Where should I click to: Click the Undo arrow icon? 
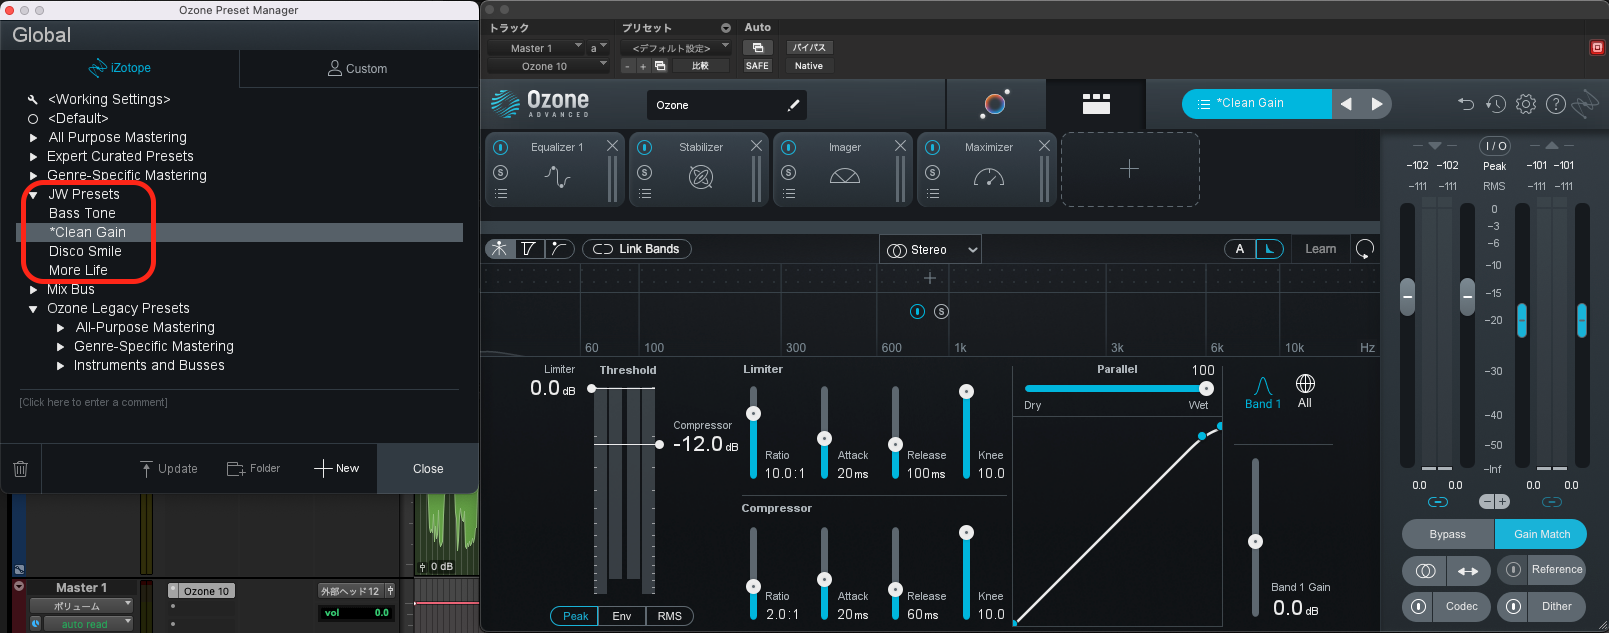pyautogui.click(x=1466, y=104)
